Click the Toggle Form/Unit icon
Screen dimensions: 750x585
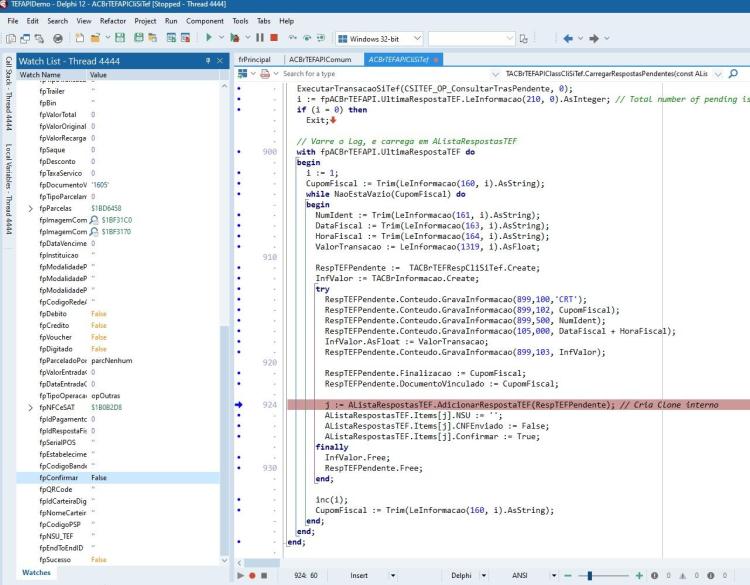pos(39,38)
